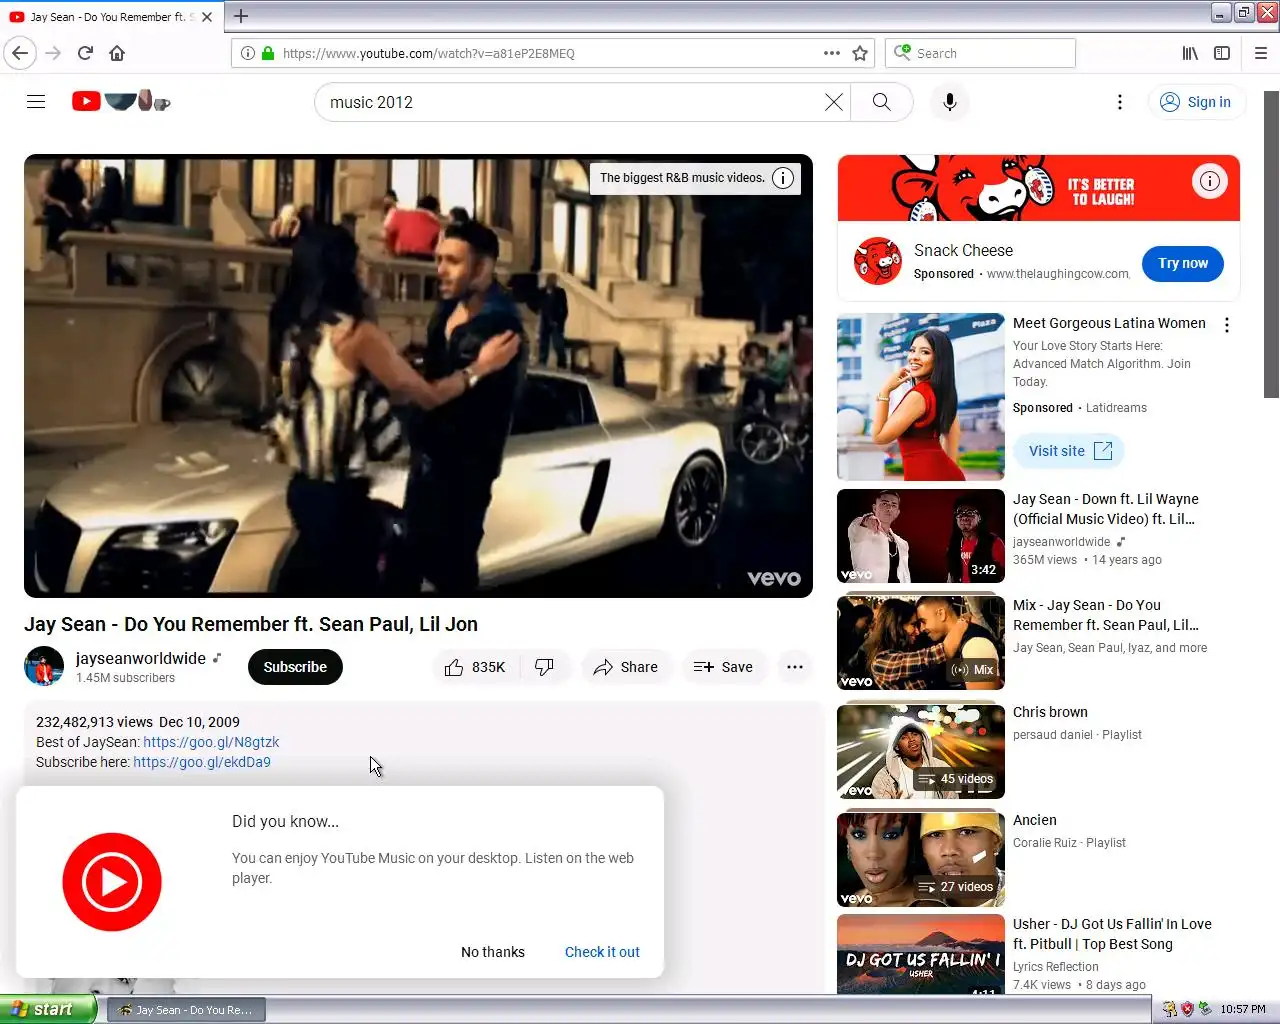
Task: Open page actions ellipsis in address bar
Action: tap(831, 53)
